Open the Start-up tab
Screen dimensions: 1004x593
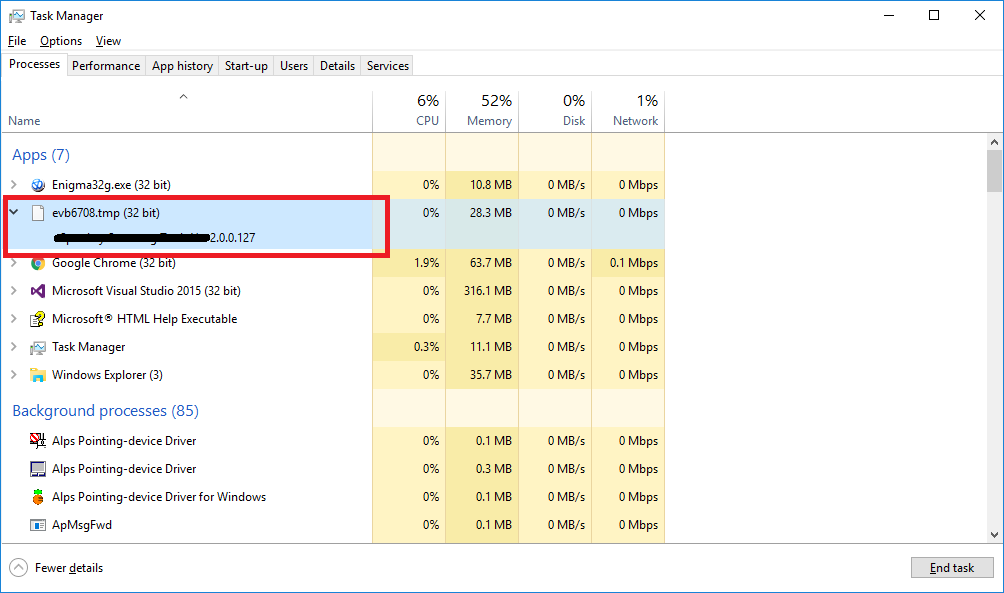point(246,66)
